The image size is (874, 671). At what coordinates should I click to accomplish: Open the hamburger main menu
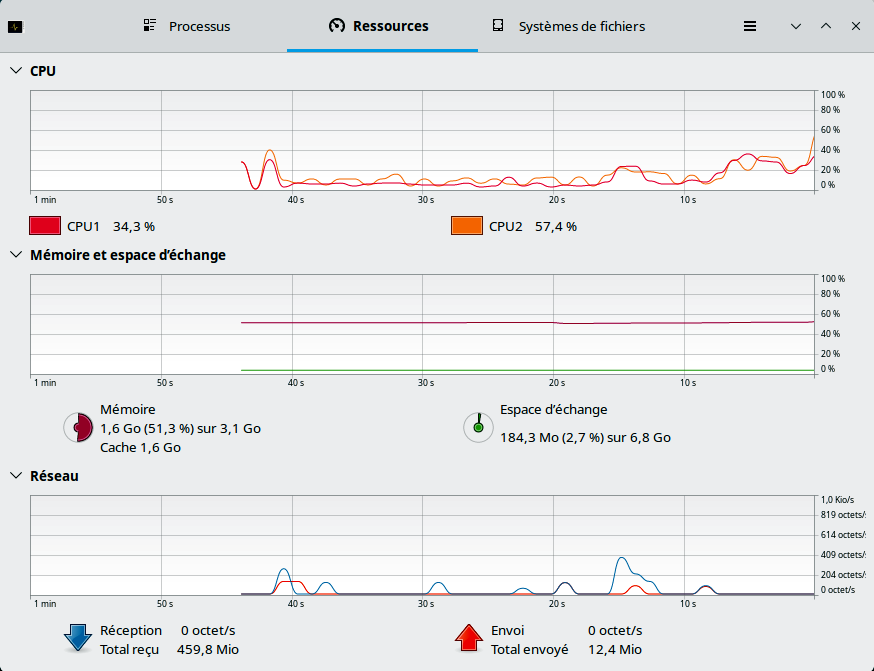(750, 26)
